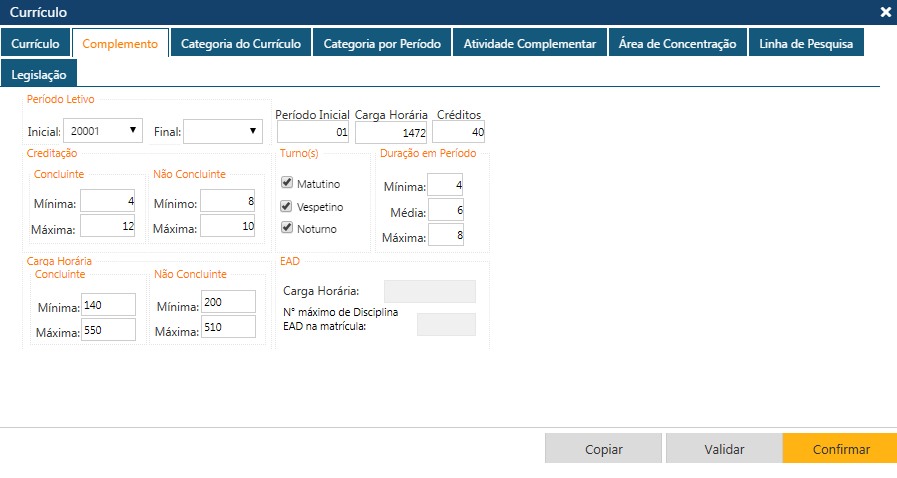Image resolution: width=897 pixels, height=478 pixels.
Task: Confirm with the orange Confirmar button
Action: tap(840, 450)
